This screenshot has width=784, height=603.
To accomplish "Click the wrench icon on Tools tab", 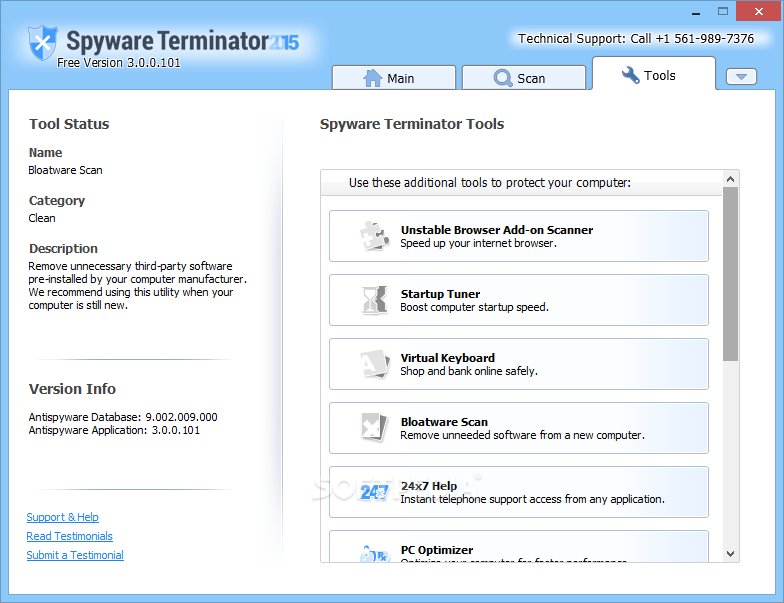I will coord(630,75).
